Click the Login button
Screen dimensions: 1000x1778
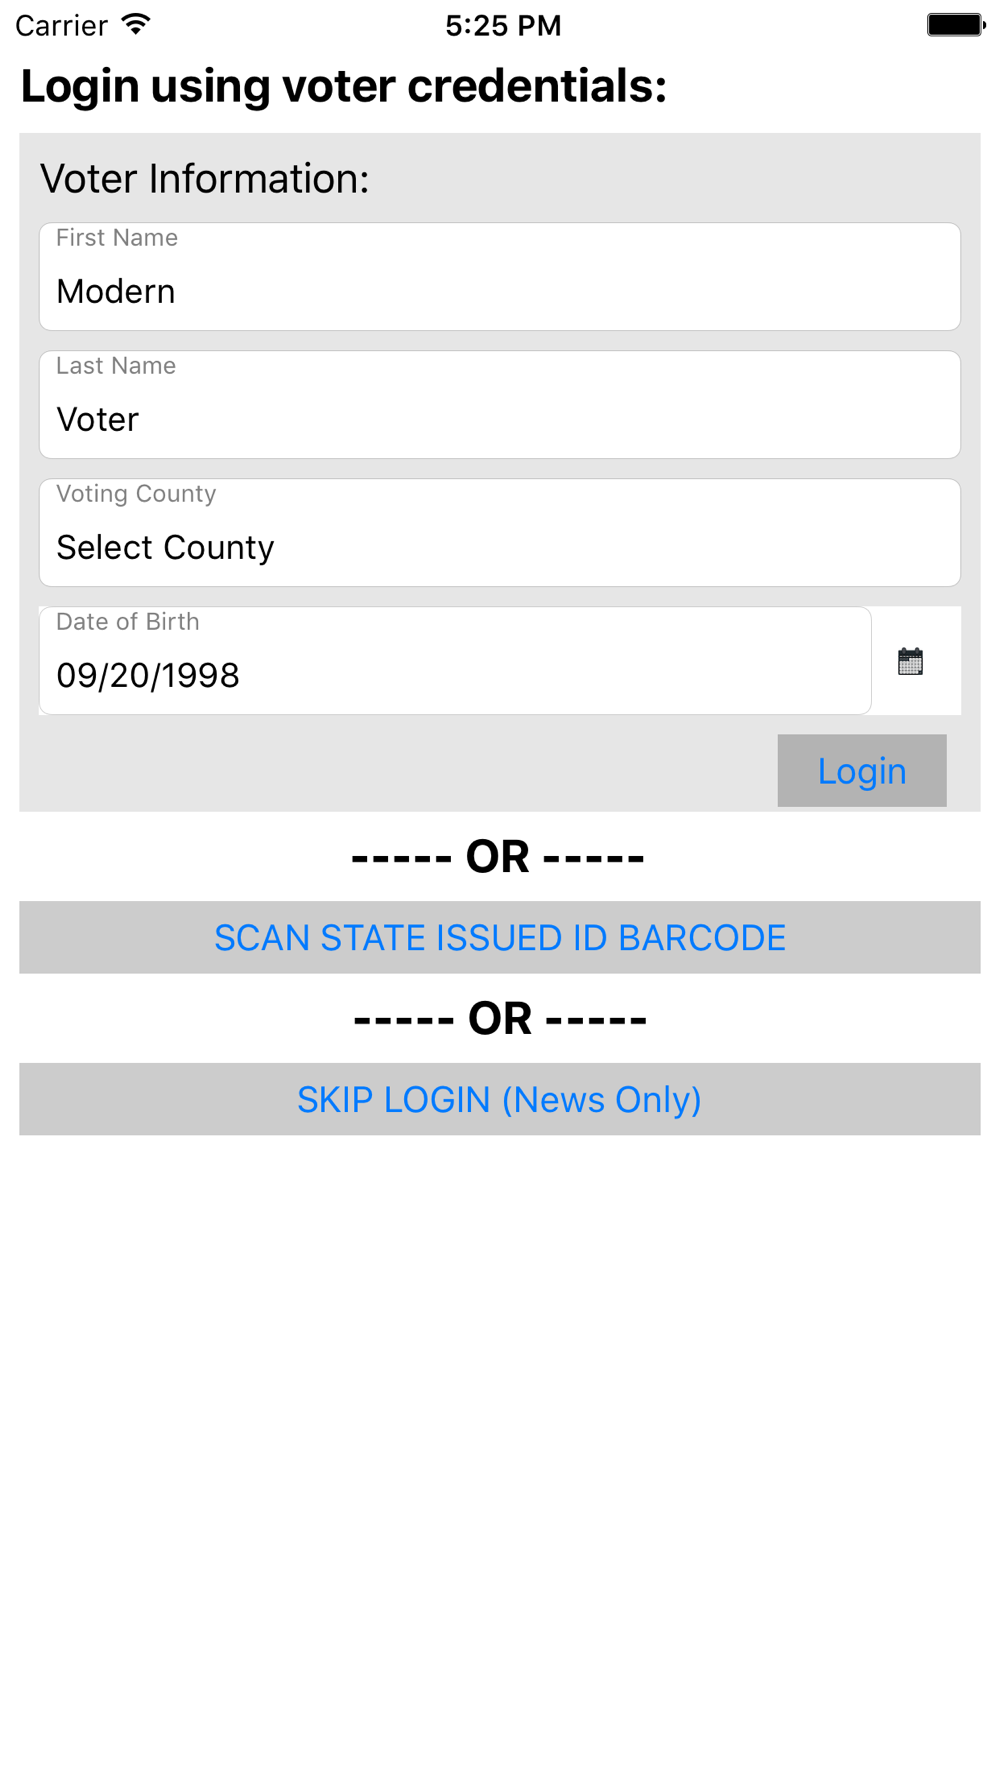coord(862,770)
